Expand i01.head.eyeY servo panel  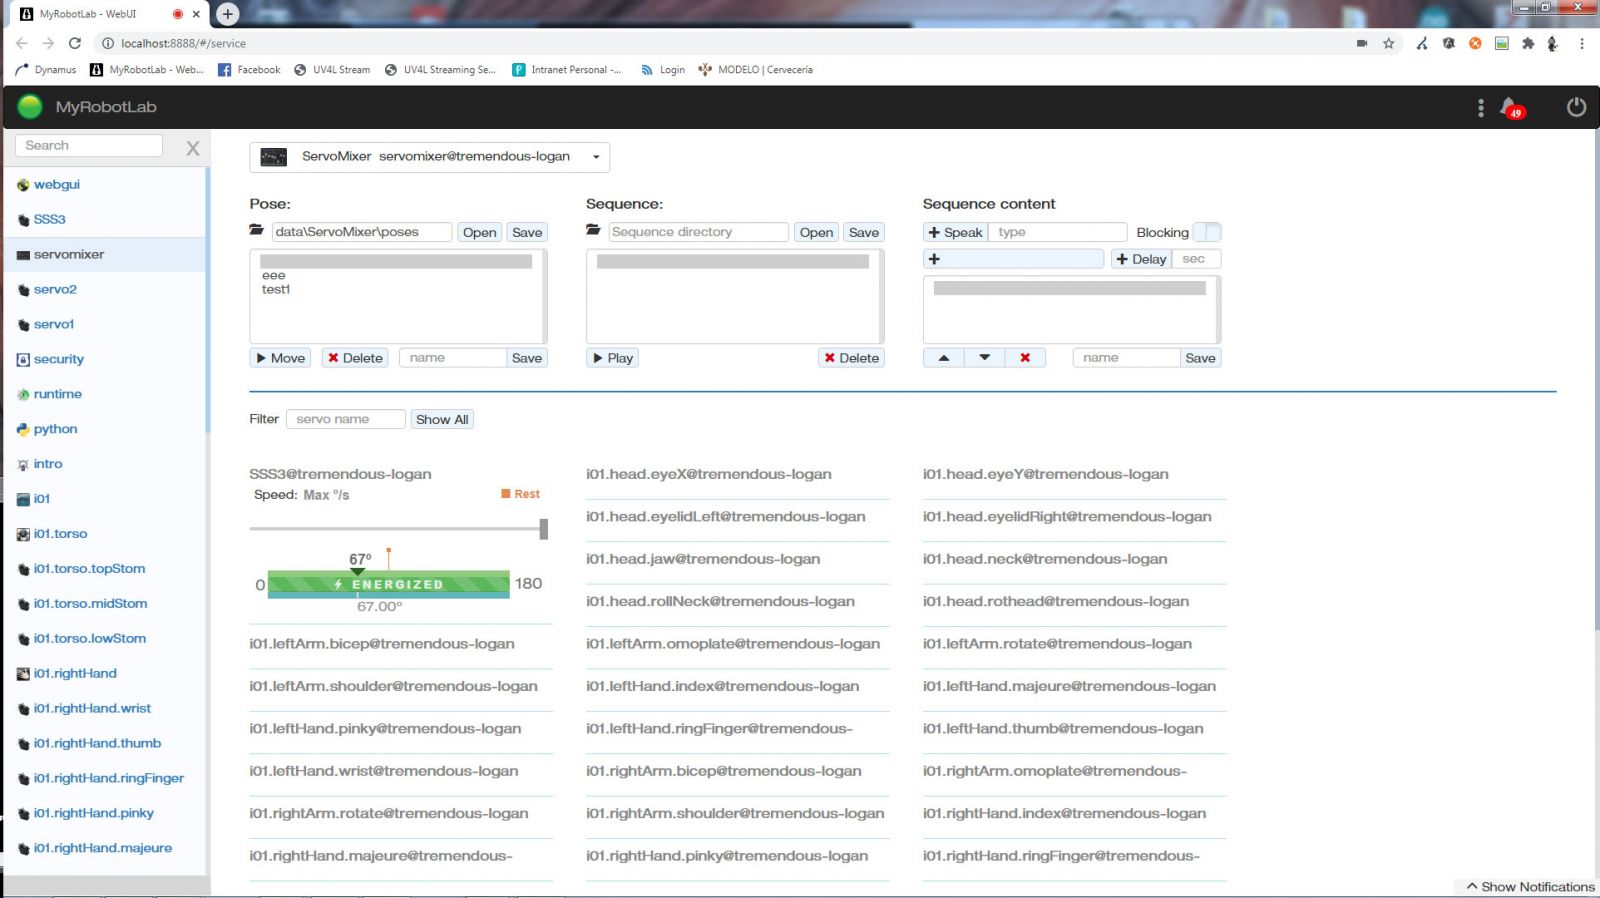[1045, 474]
